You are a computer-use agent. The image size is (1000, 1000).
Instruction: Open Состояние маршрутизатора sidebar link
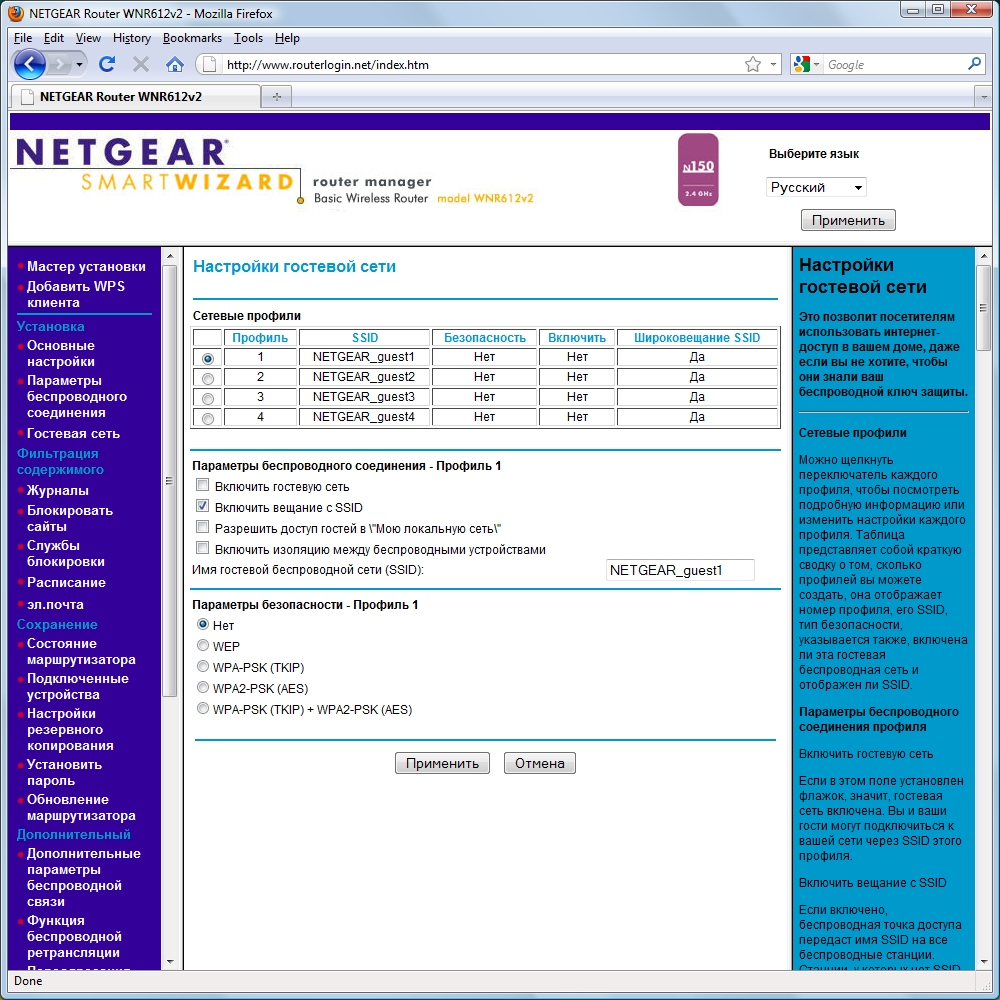point(81,652)
